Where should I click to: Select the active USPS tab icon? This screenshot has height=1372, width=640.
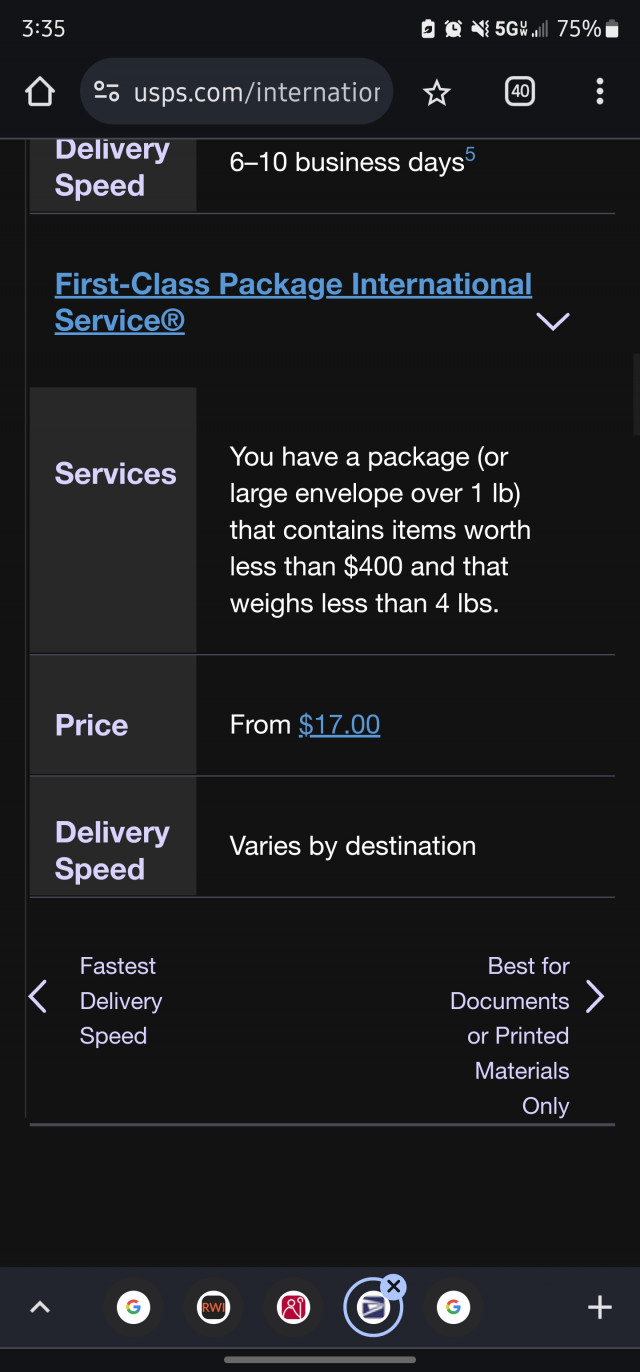point(372,1308)
